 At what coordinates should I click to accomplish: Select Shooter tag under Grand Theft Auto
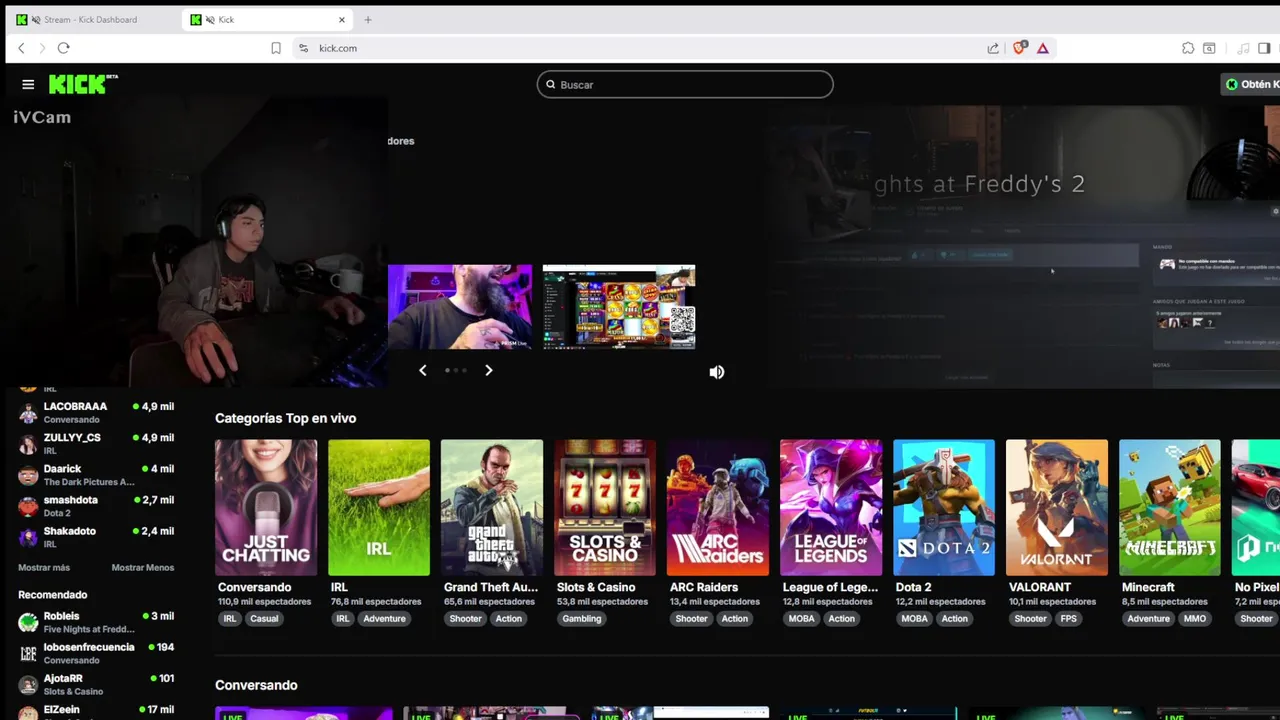(465, 619)
